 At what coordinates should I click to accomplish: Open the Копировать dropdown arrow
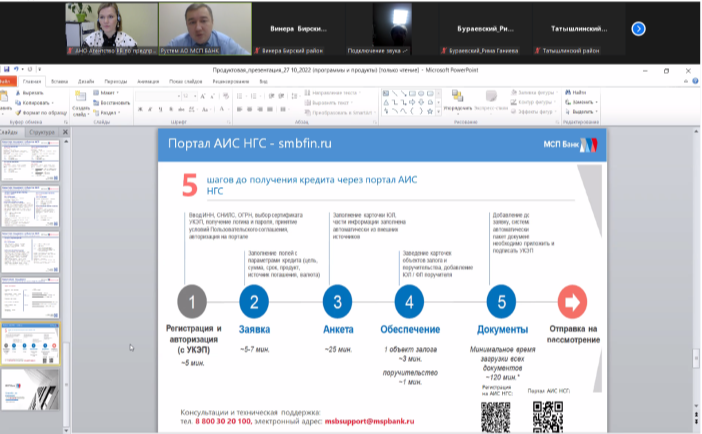point(53,103)
